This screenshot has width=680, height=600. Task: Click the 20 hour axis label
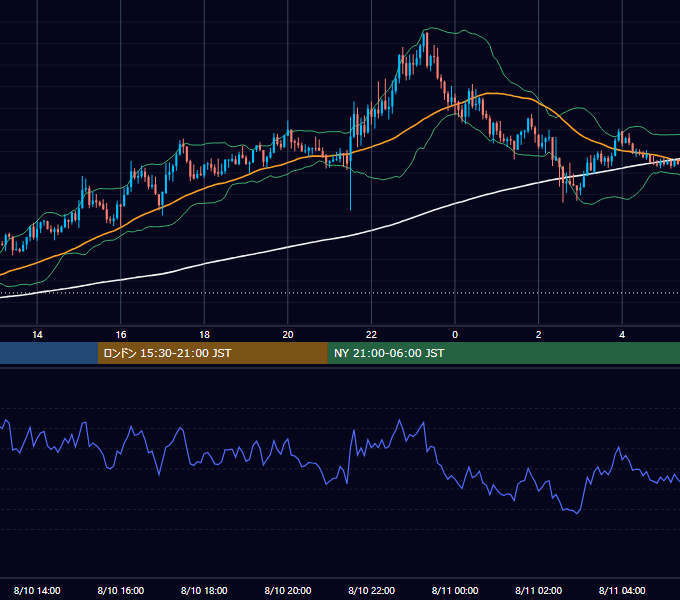pyautogui.click(x=288, y=335)
